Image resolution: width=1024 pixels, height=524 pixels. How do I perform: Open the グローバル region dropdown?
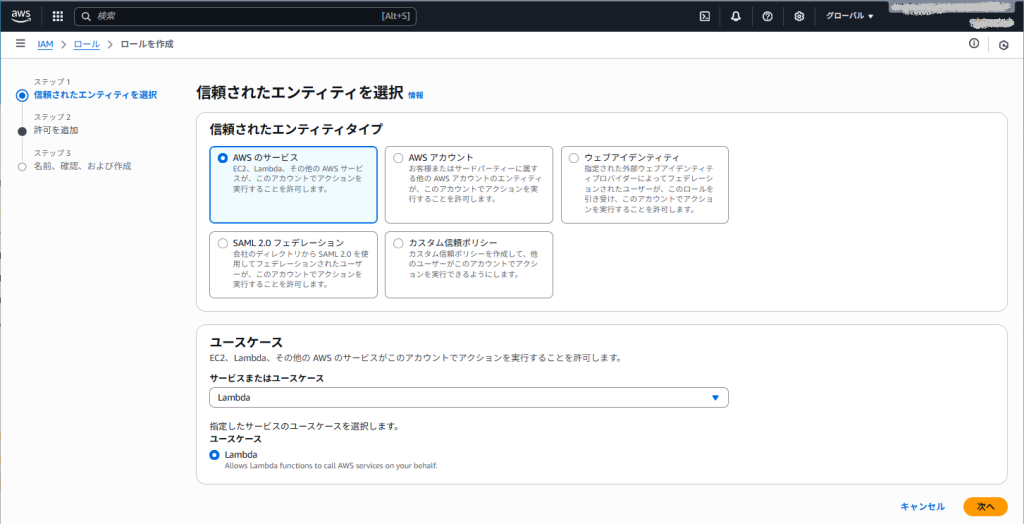pos(849,16)
